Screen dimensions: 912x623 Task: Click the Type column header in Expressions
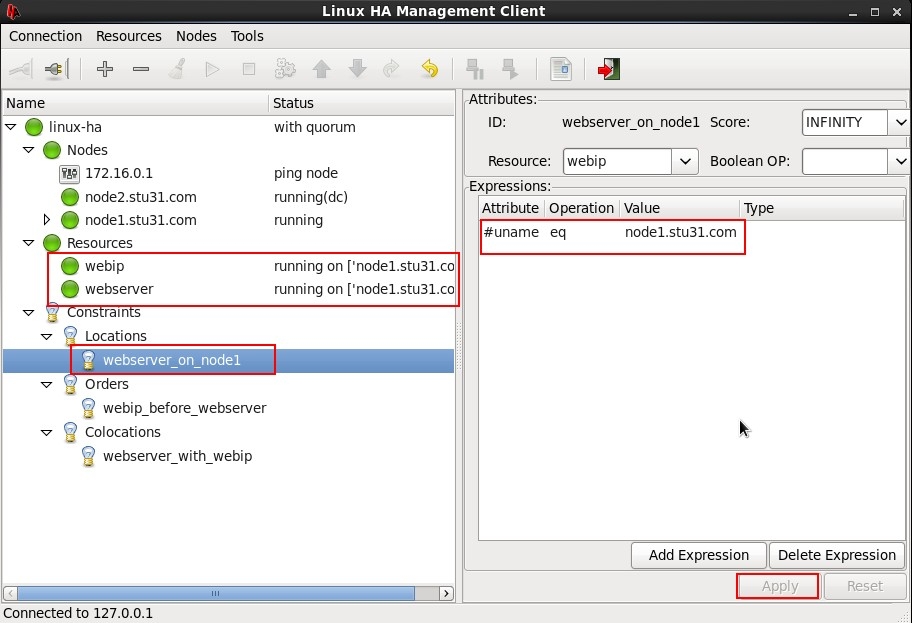[x=821, y=208]
